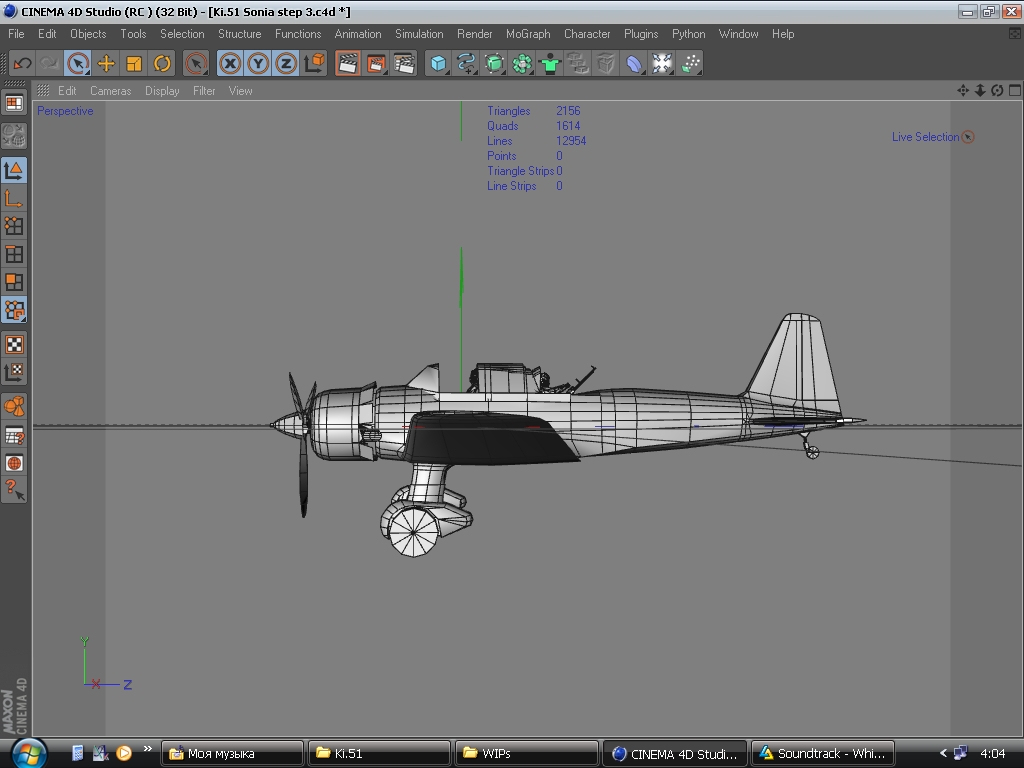
Task: Enable the Use Polygon Tool mode
Action: pos(14,282)
